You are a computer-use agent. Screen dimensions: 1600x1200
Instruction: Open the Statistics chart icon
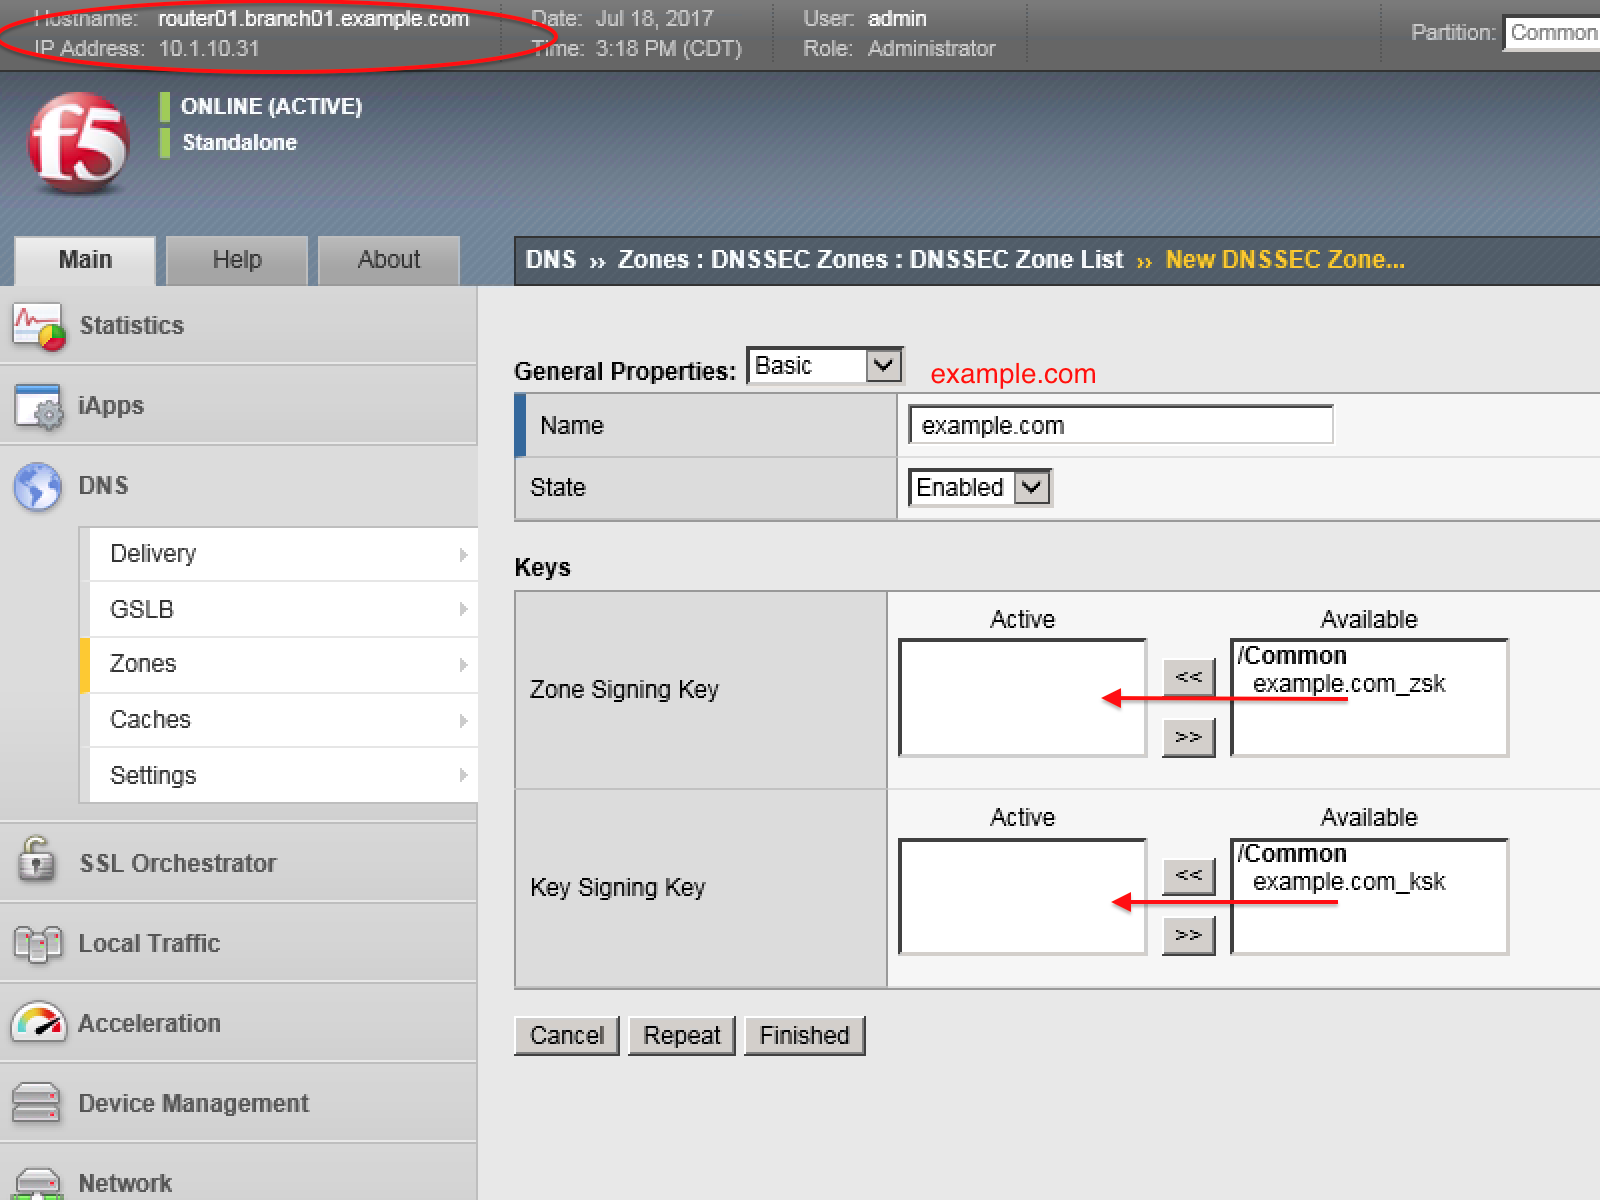tap(39, 326)
